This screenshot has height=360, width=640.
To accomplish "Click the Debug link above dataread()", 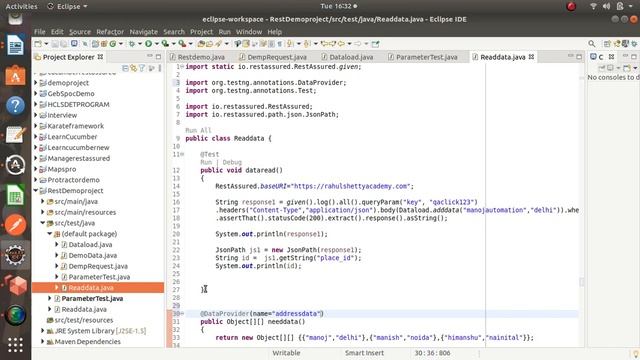I will click(x=232, y=162).
